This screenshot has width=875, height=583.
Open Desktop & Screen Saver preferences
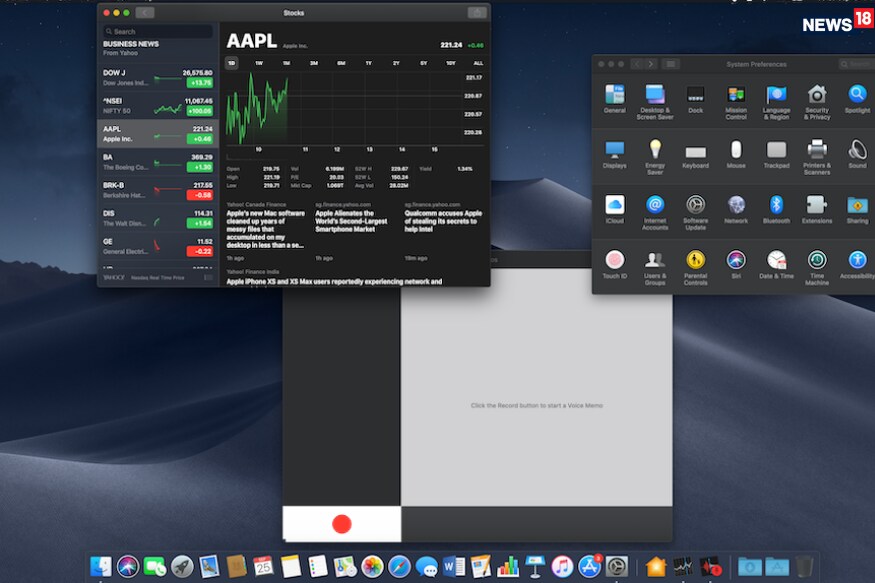[x=655, y=102]
